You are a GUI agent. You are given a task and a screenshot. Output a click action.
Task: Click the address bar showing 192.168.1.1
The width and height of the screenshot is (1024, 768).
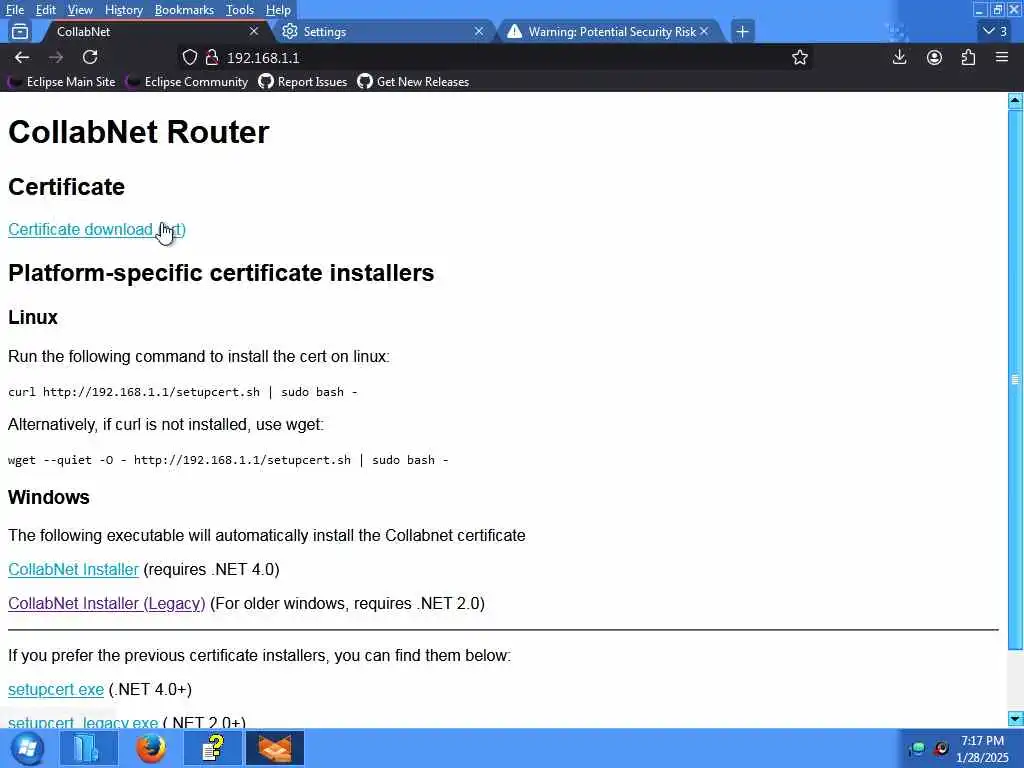[x=496, y=57]
